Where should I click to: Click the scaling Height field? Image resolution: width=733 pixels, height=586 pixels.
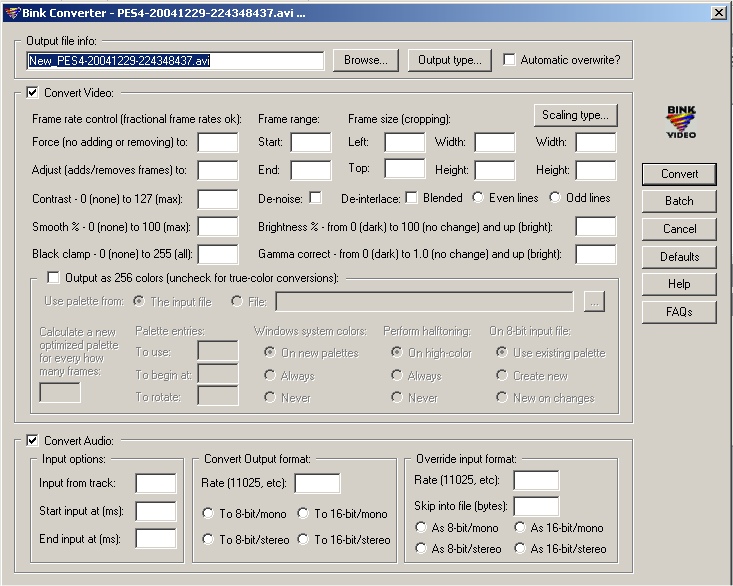tap(596, 170)
